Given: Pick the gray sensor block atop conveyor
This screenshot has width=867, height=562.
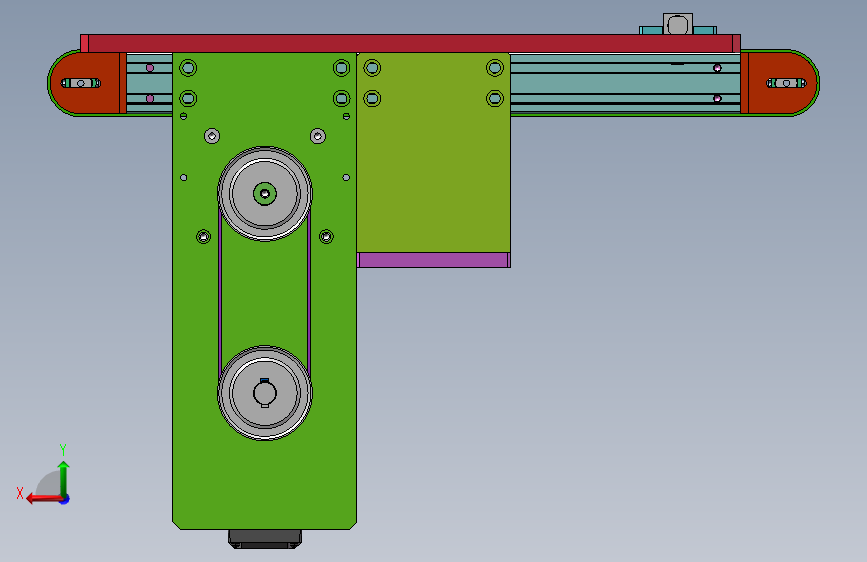Looking at the screenshot, I should click(678, 24).
